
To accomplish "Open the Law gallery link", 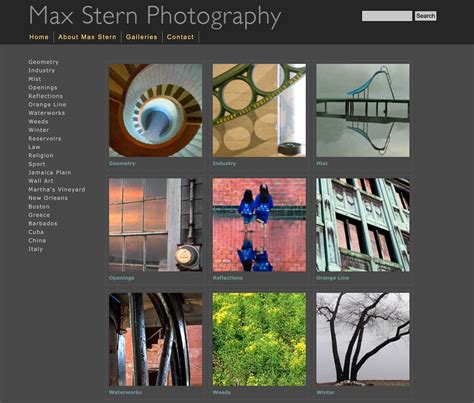I will pyautogui.click(x=34, y=147).
